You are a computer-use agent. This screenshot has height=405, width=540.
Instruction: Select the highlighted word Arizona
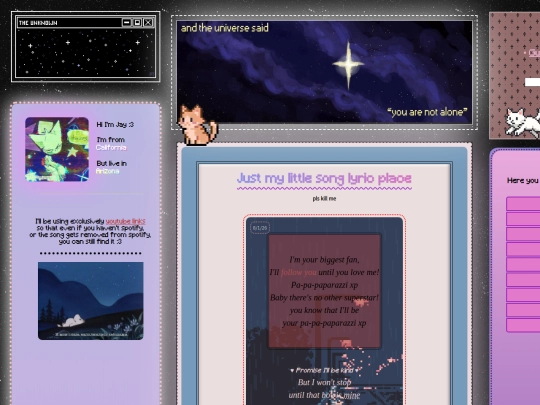[x=108, y=171]
